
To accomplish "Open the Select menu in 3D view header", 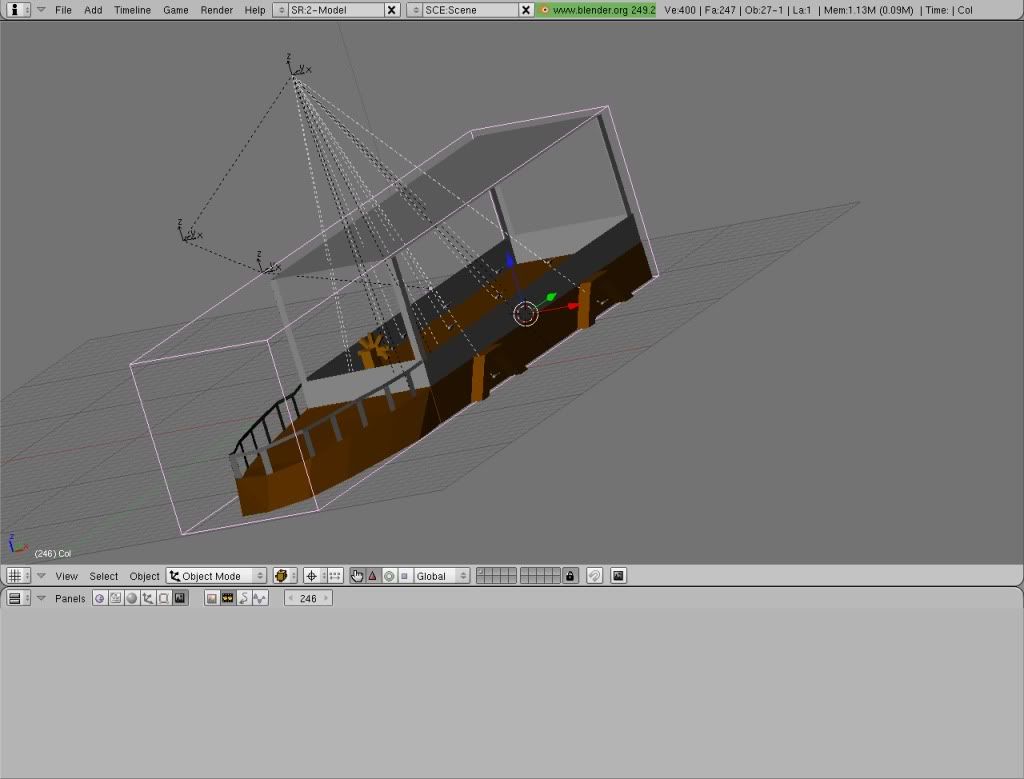I will pyautogui.click(x=103, y=576).
